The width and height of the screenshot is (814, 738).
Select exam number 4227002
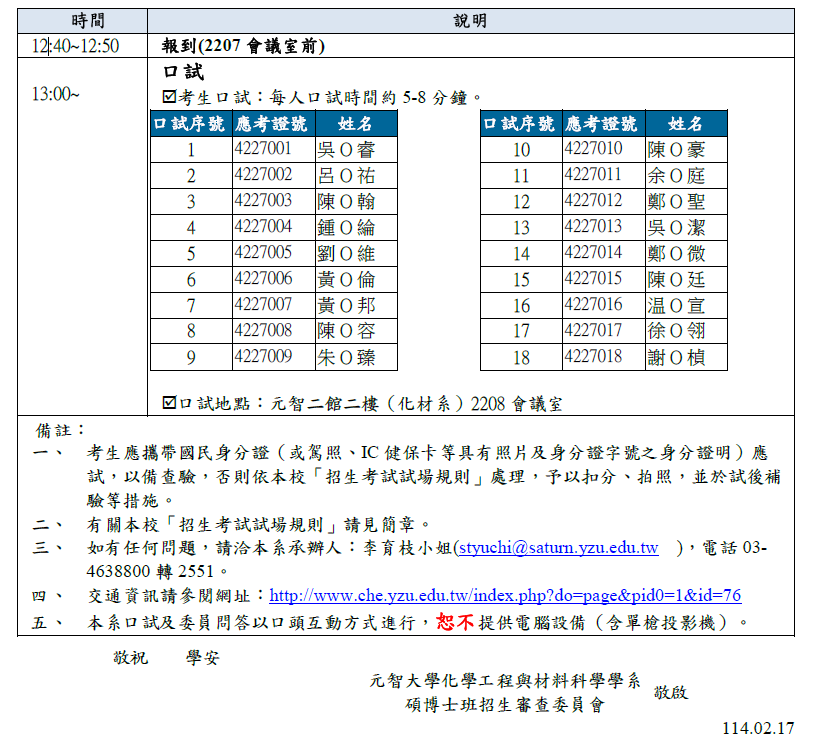point(263,174)
